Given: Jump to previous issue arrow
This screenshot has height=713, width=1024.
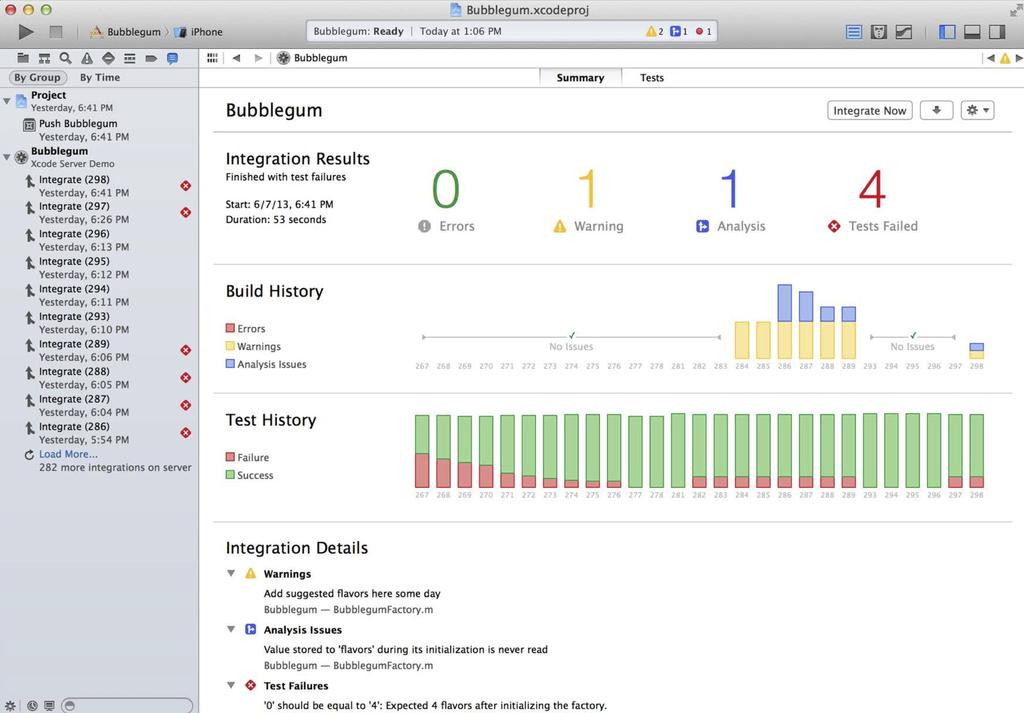Looking at the screenshot, I should pyautogui.click(x=991, y=58).
